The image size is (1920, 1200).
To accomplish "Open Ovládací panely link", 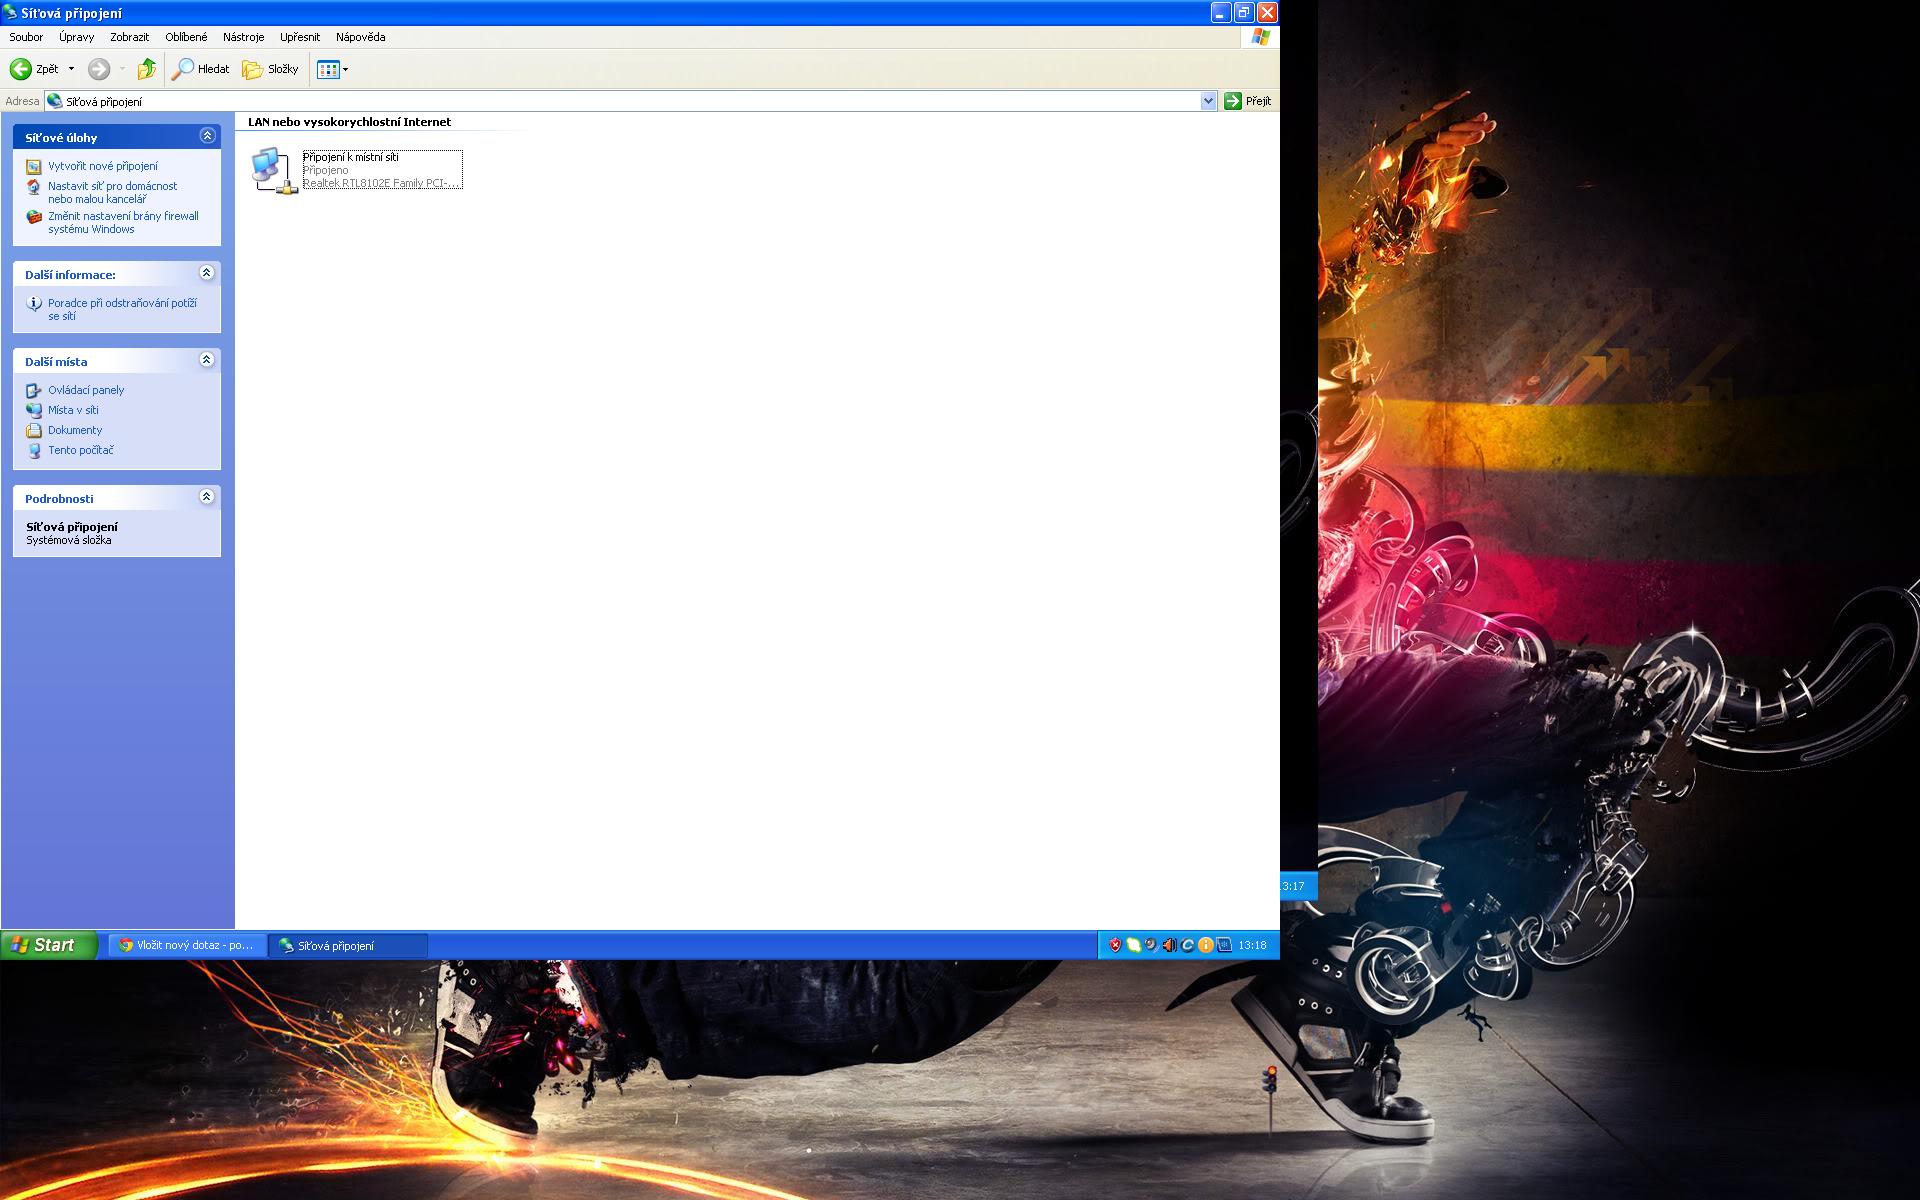I will pyautogui.click(x=86, y=390).
